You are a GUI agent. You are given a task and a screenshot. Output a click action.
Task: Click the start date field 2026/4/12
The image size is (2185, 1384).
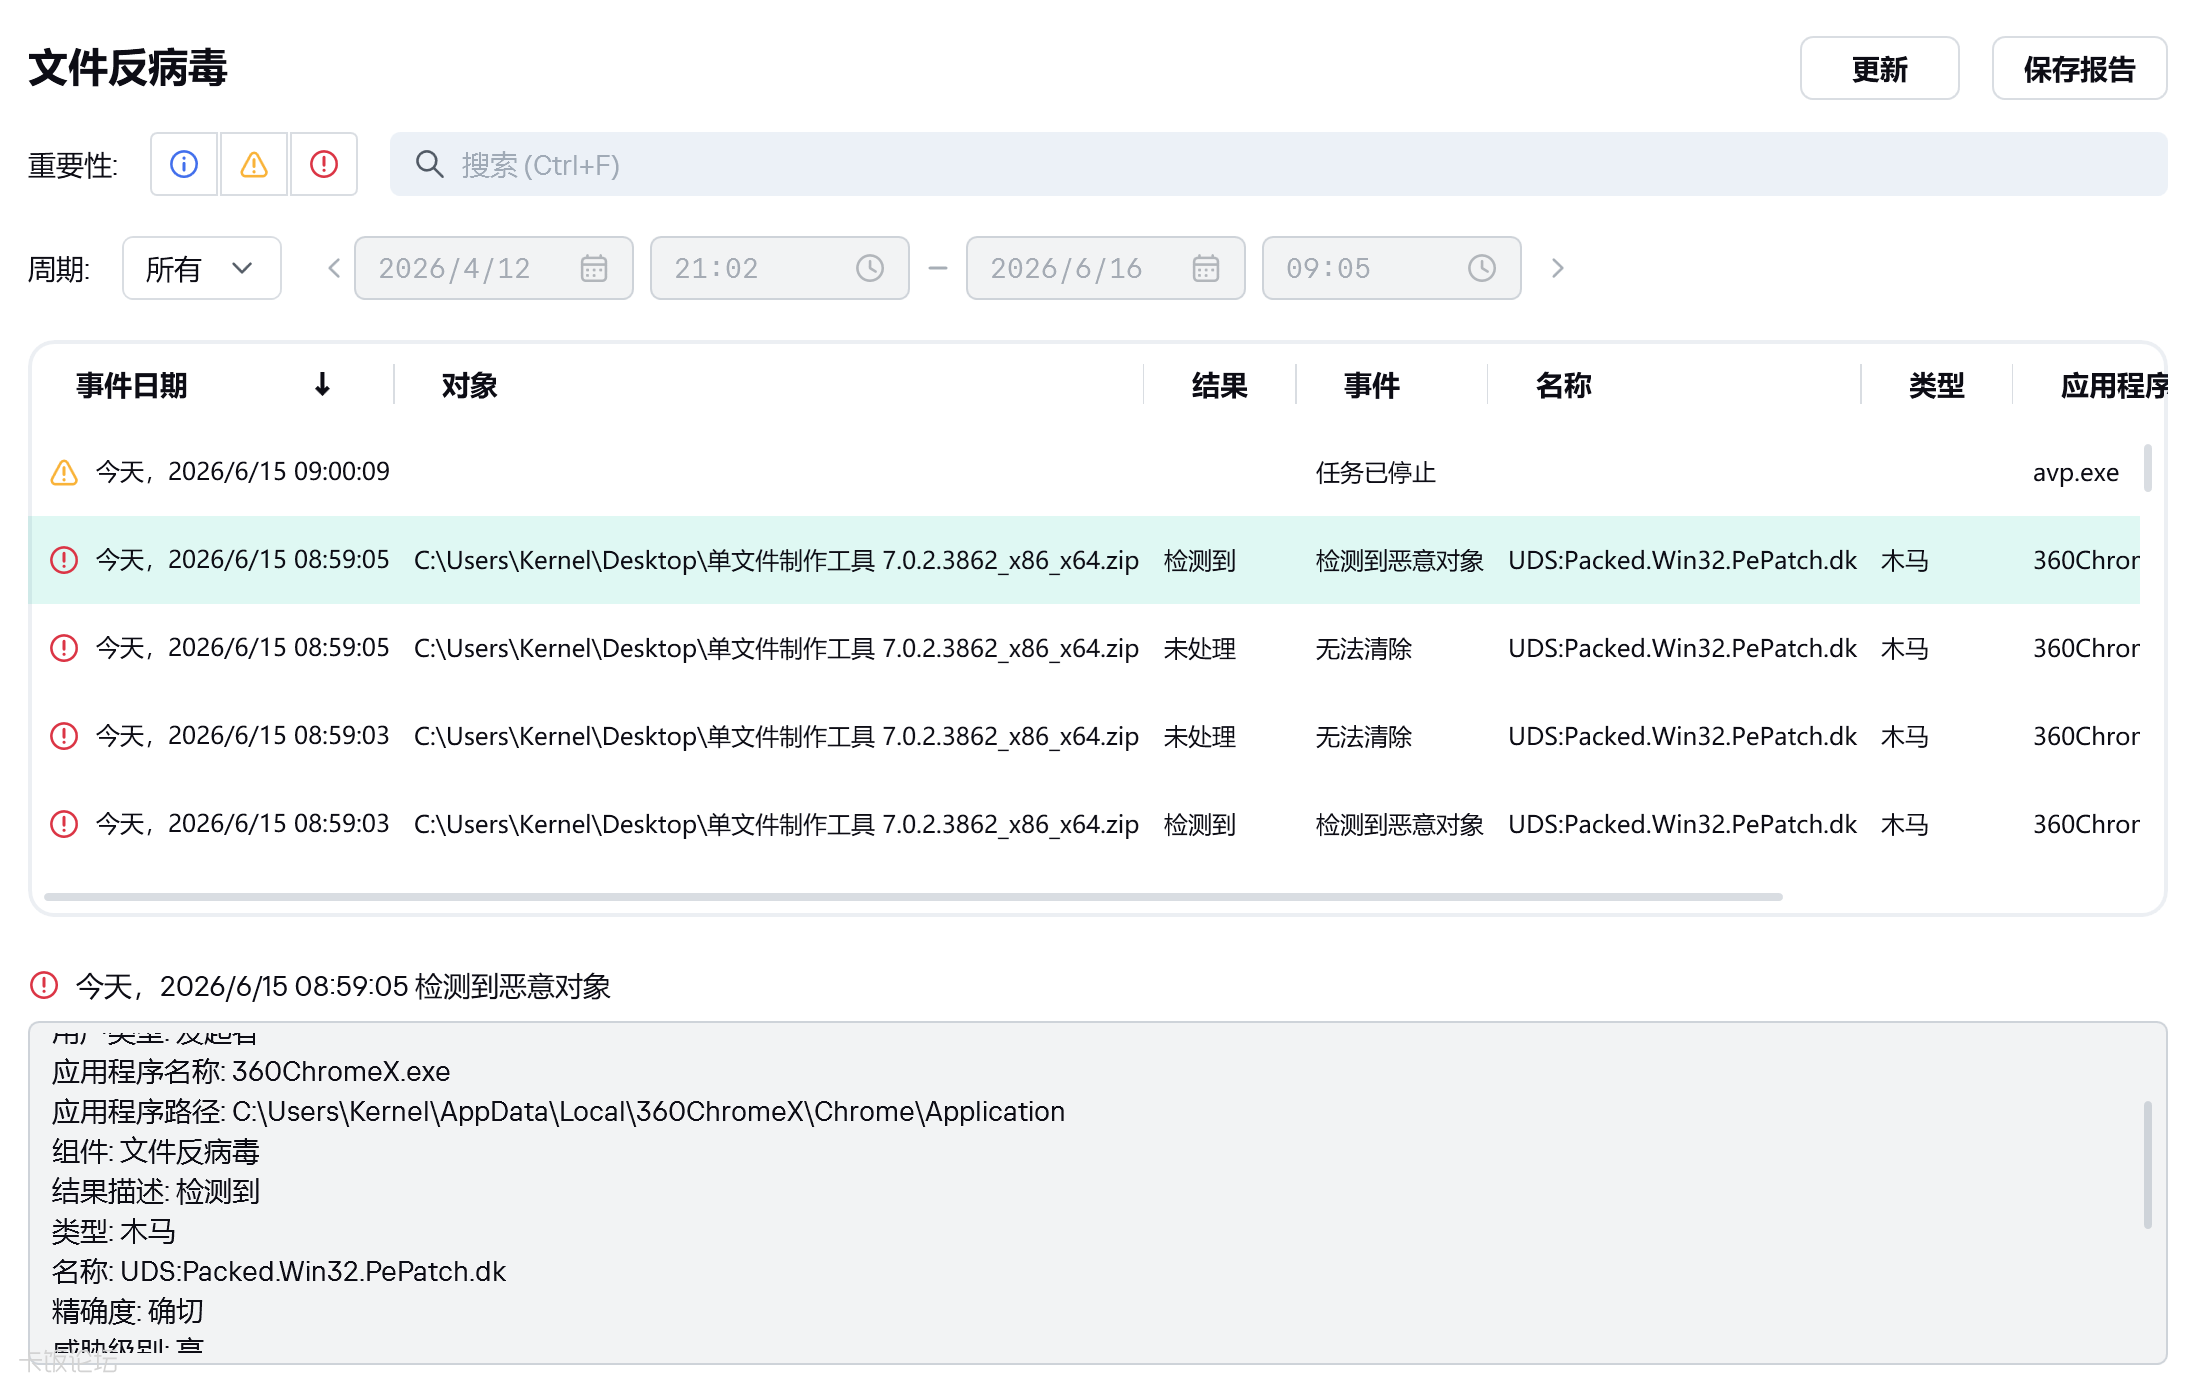(494, 268)
